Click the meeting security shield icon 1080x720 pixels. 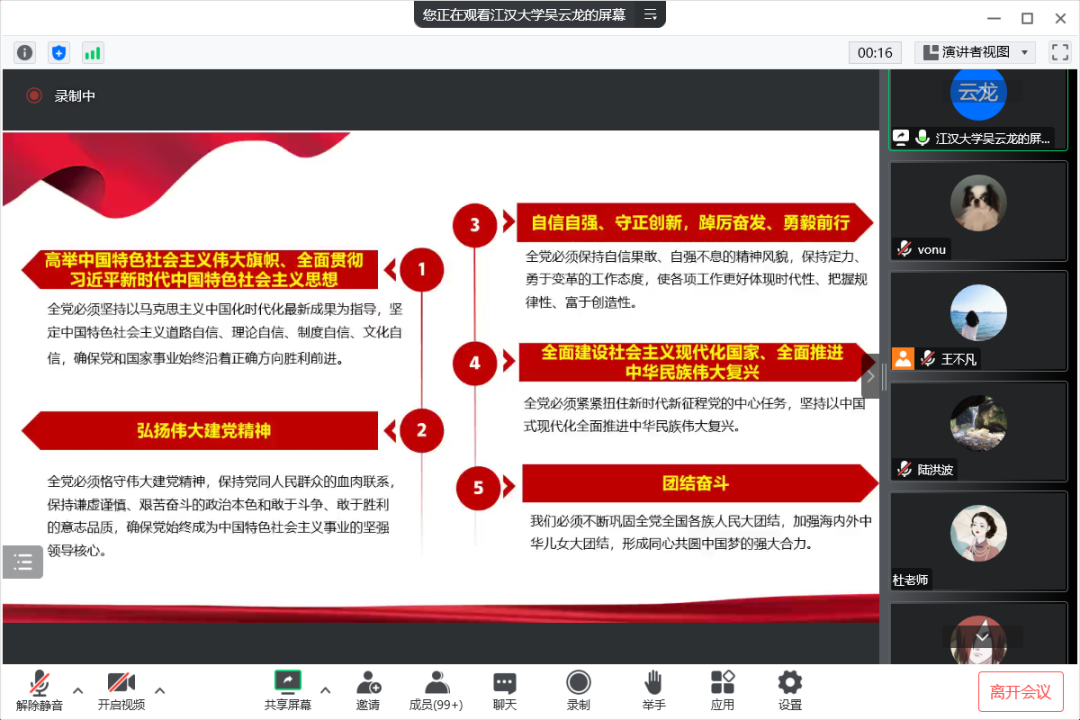point(58,52)
